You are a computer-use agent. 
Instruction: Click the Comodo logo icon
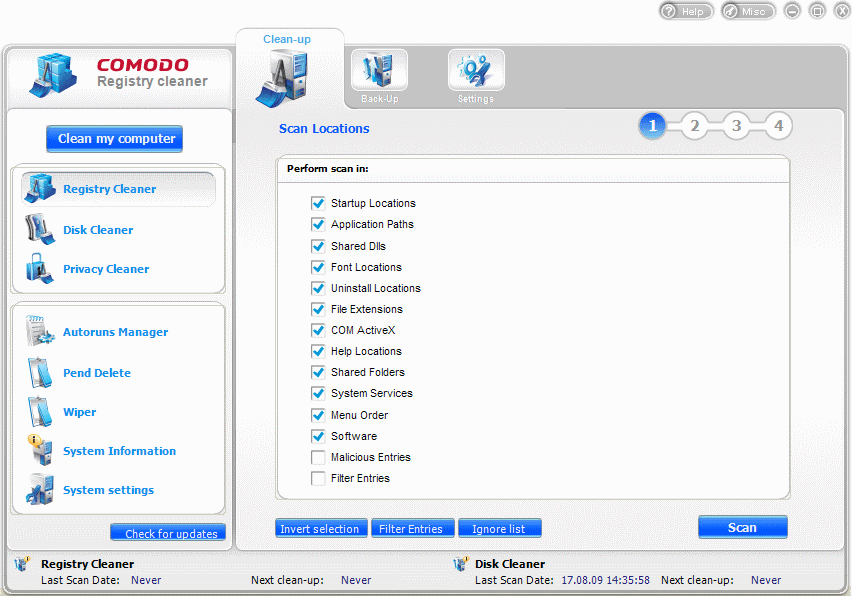pos(53,75)
